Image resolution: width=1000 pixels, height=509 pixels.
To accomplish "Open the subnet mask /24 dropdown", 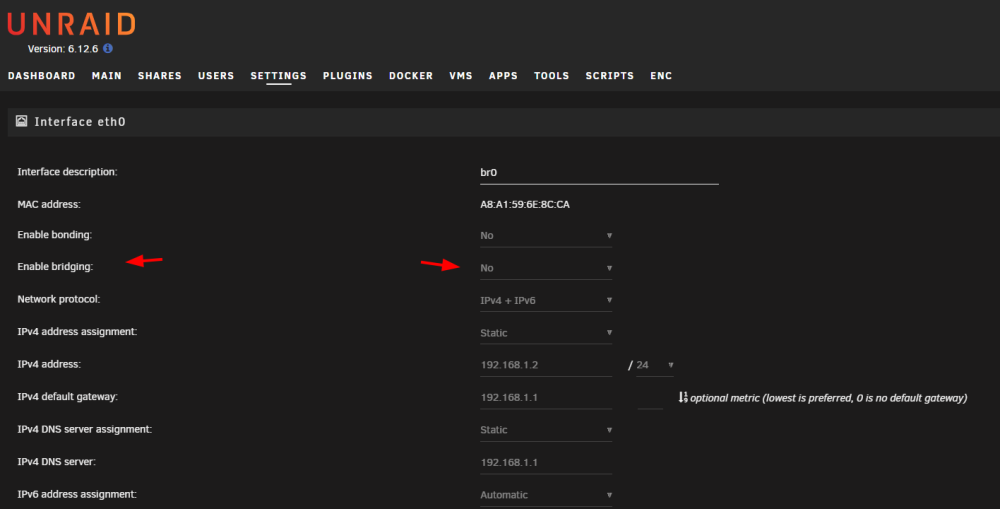I will click(655, 365).
